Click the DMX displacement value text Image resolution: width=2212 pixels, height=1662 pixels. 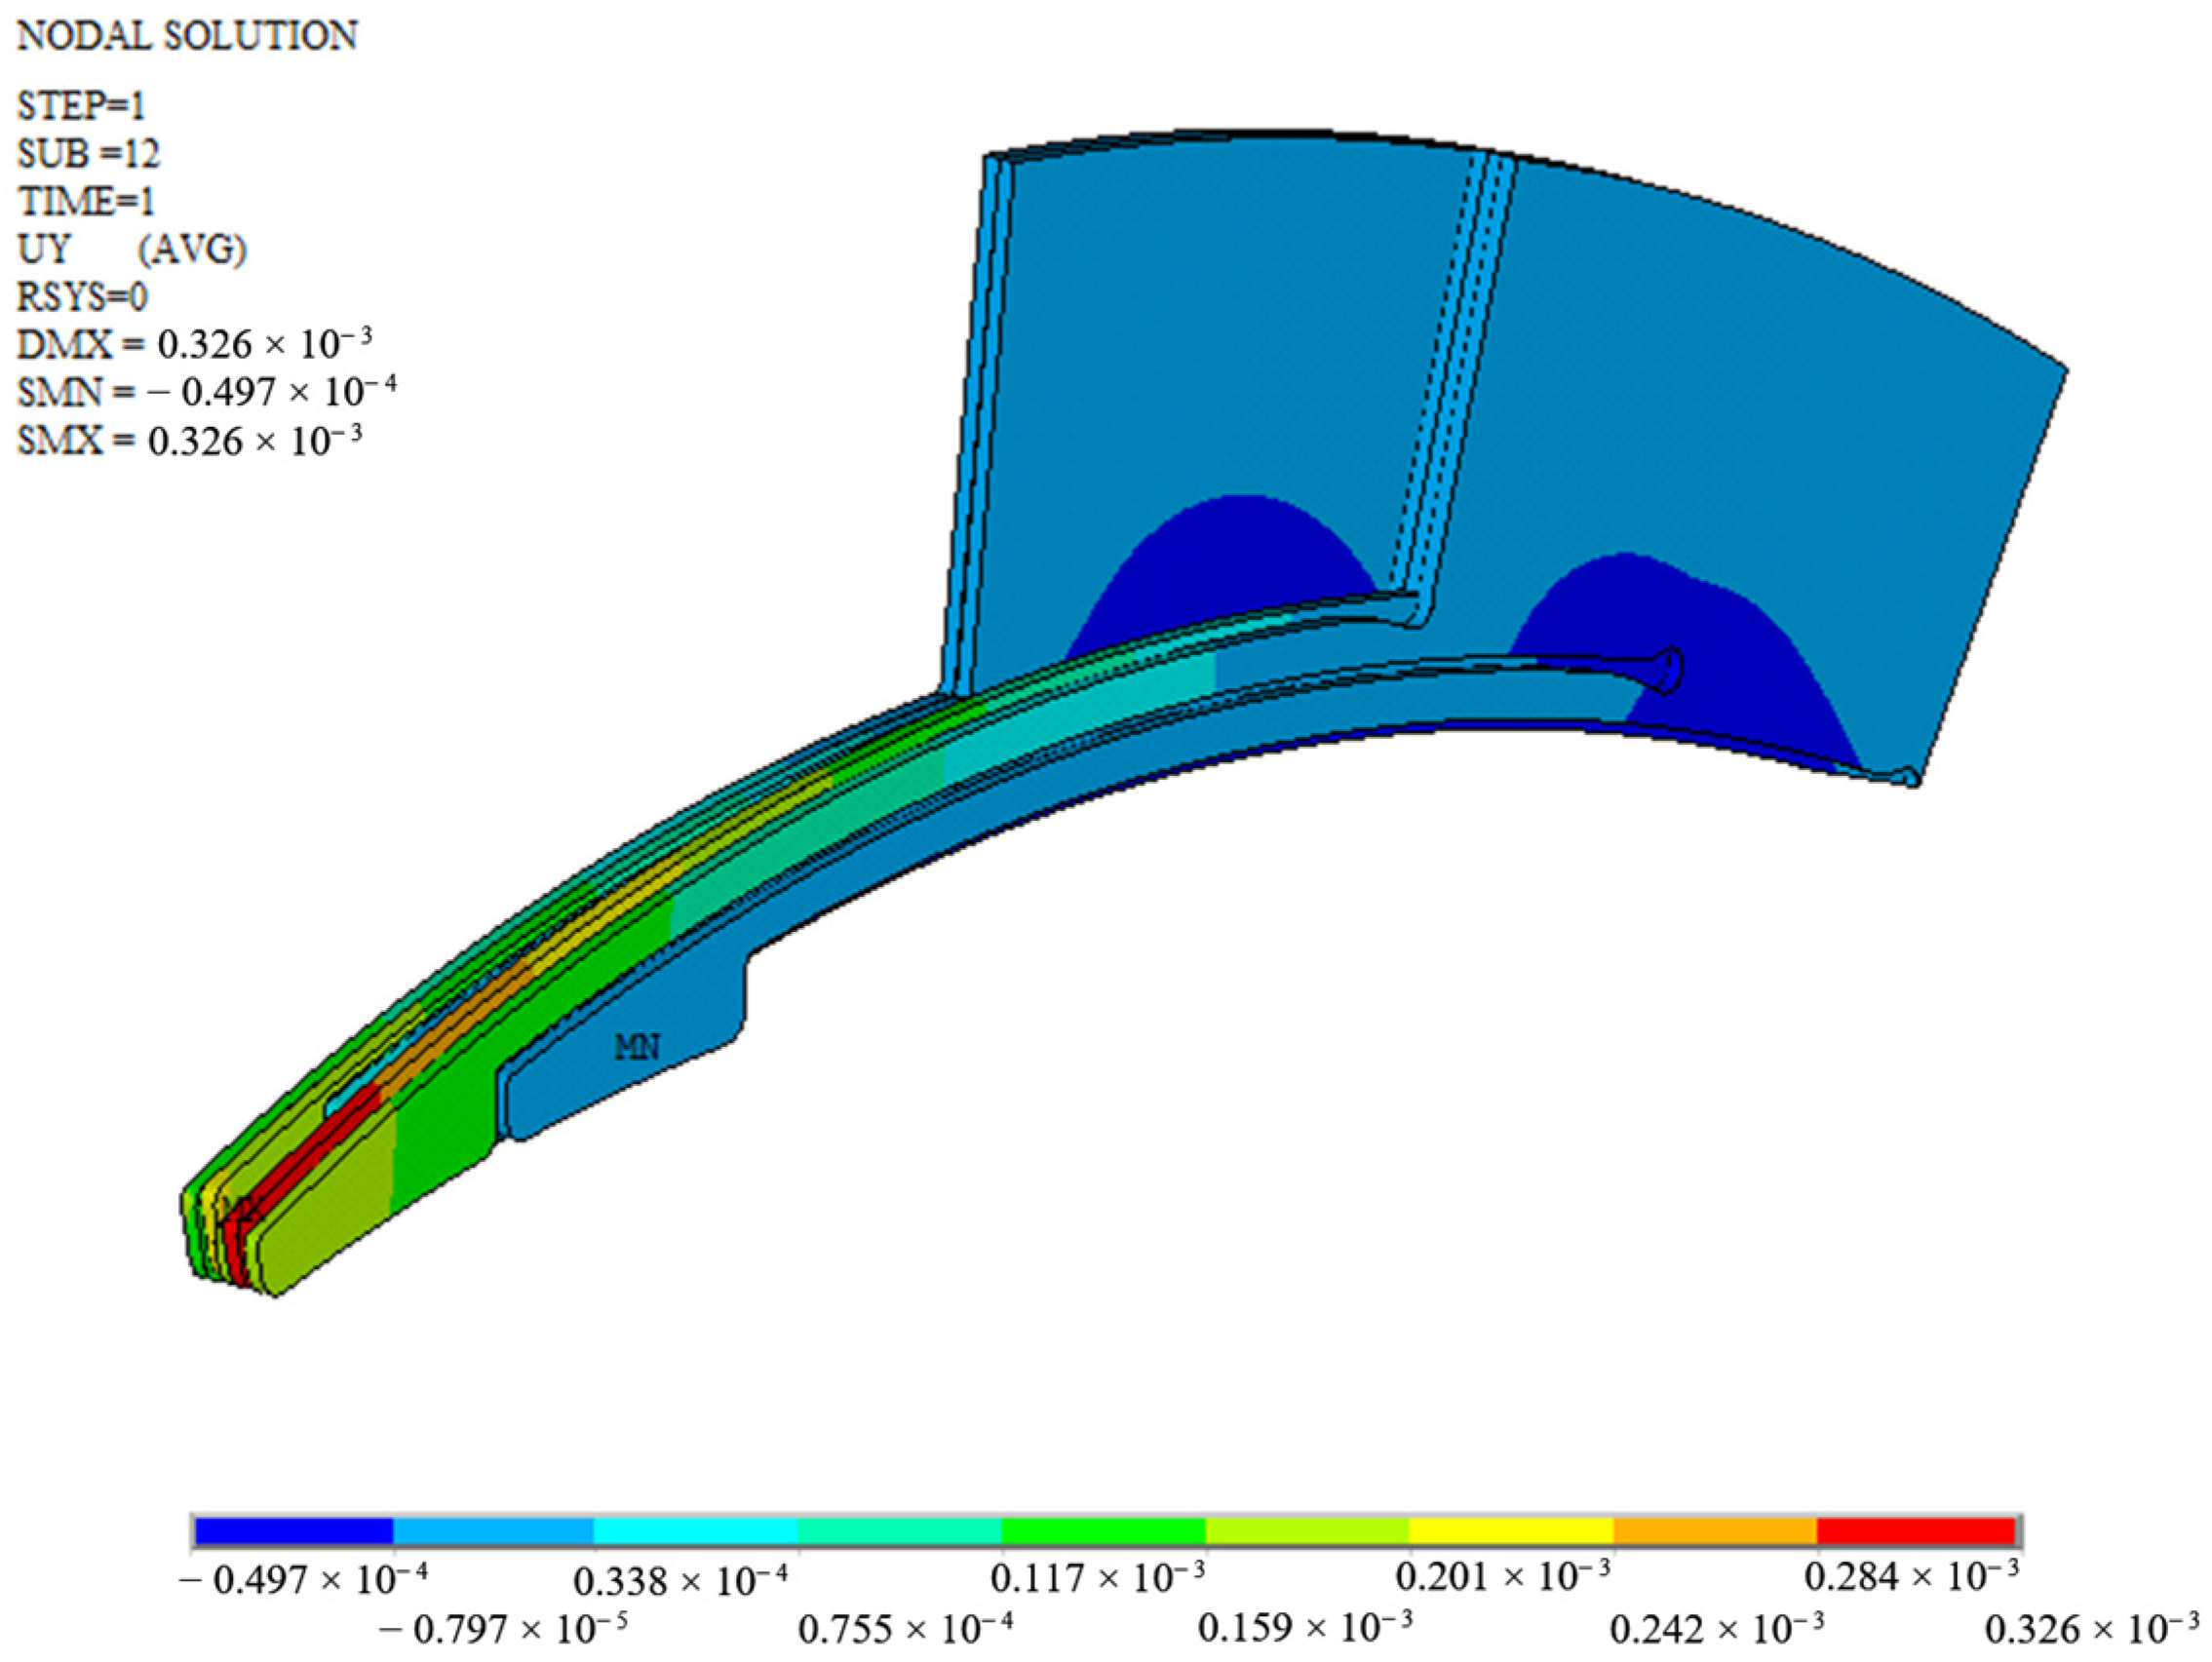194,344
